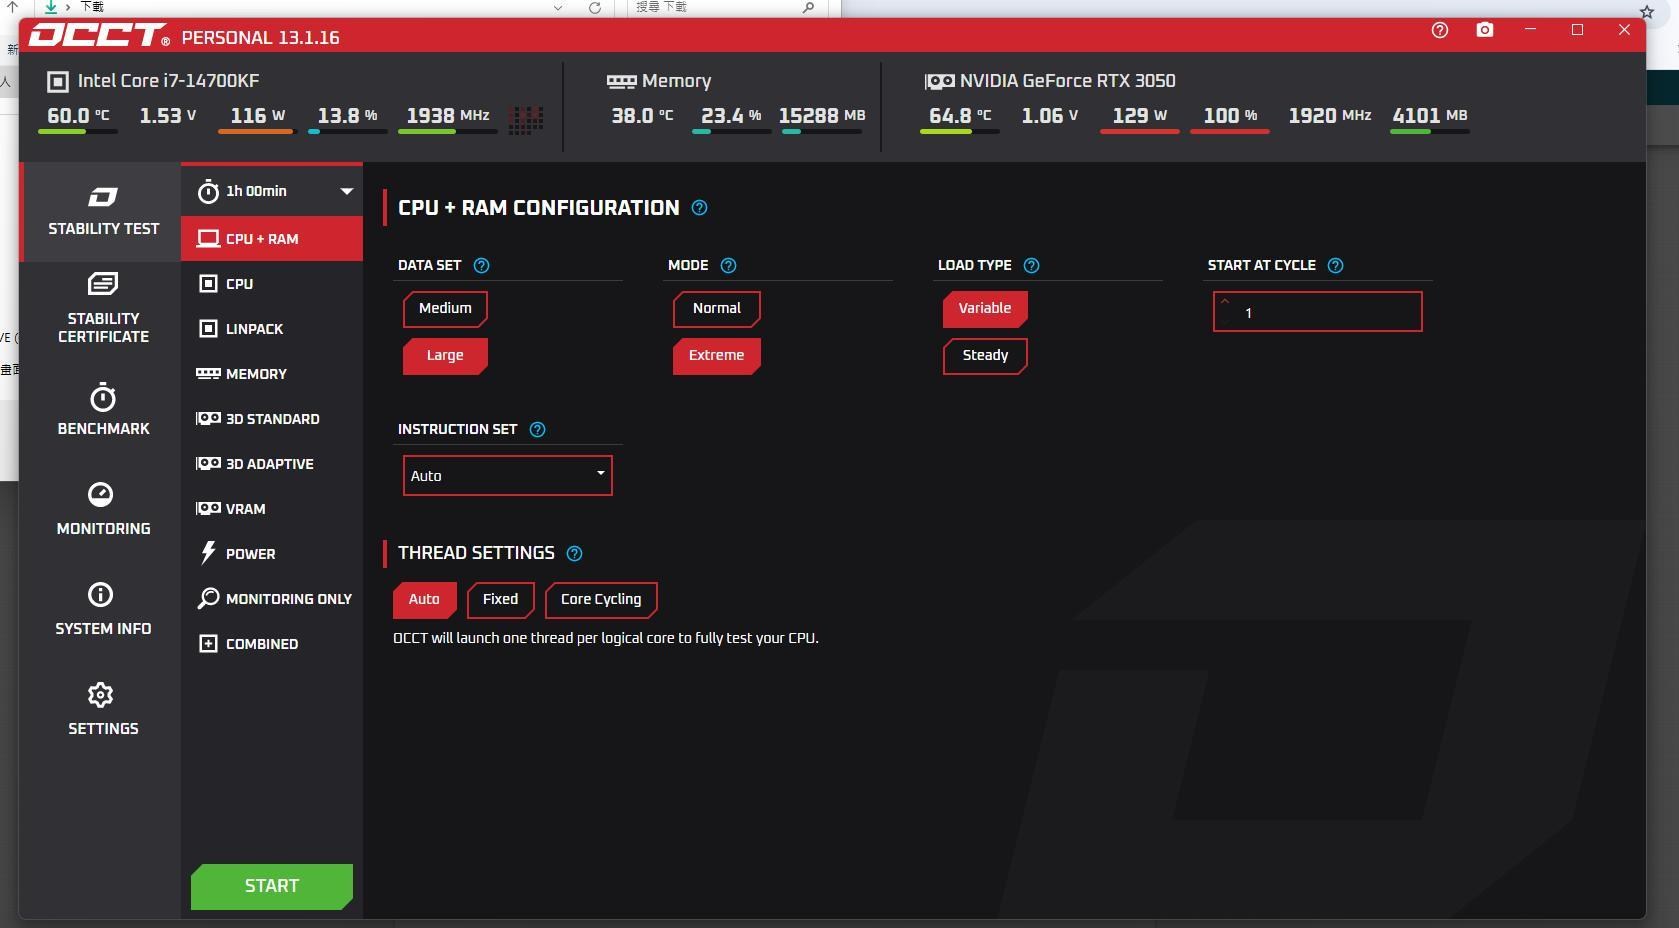Screen dimensions: 1679x928
Task: Select Fixed thread setting
Action: (x=500, y=599)
